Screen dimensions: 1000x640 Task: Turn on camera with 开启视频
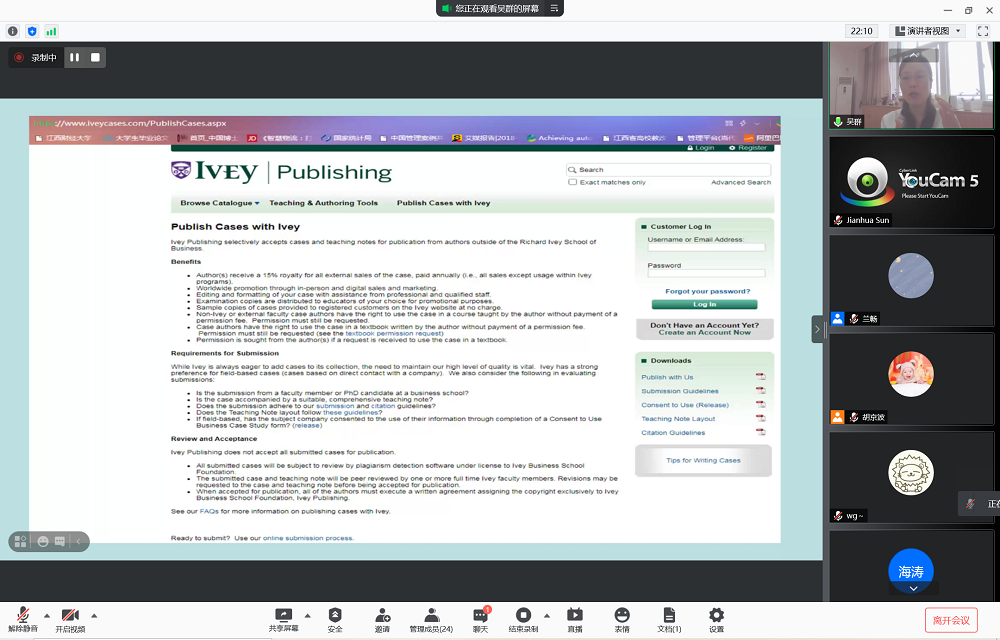(x=70, y=619)
